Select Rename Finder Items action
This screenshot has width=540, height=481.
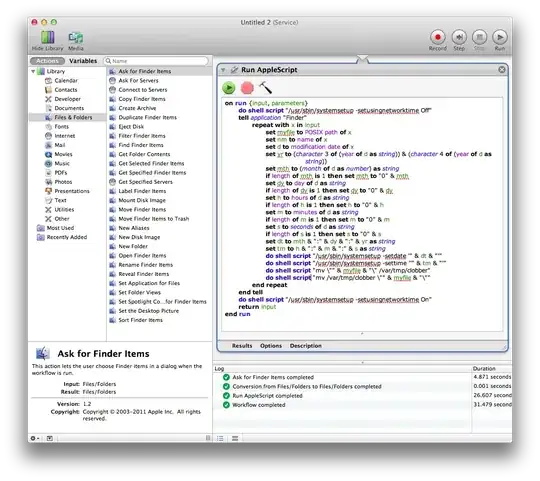tap(145, 265)
